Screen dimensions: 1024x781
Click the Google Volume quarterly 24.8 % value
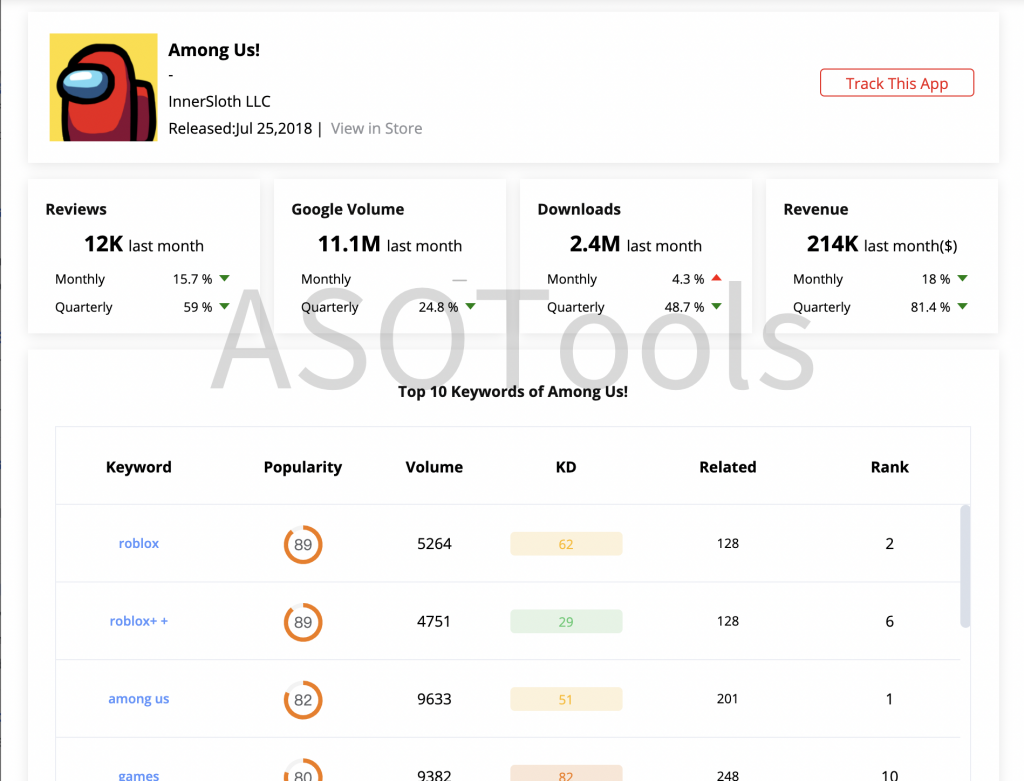pyautogui.click(x=438, y=307)
